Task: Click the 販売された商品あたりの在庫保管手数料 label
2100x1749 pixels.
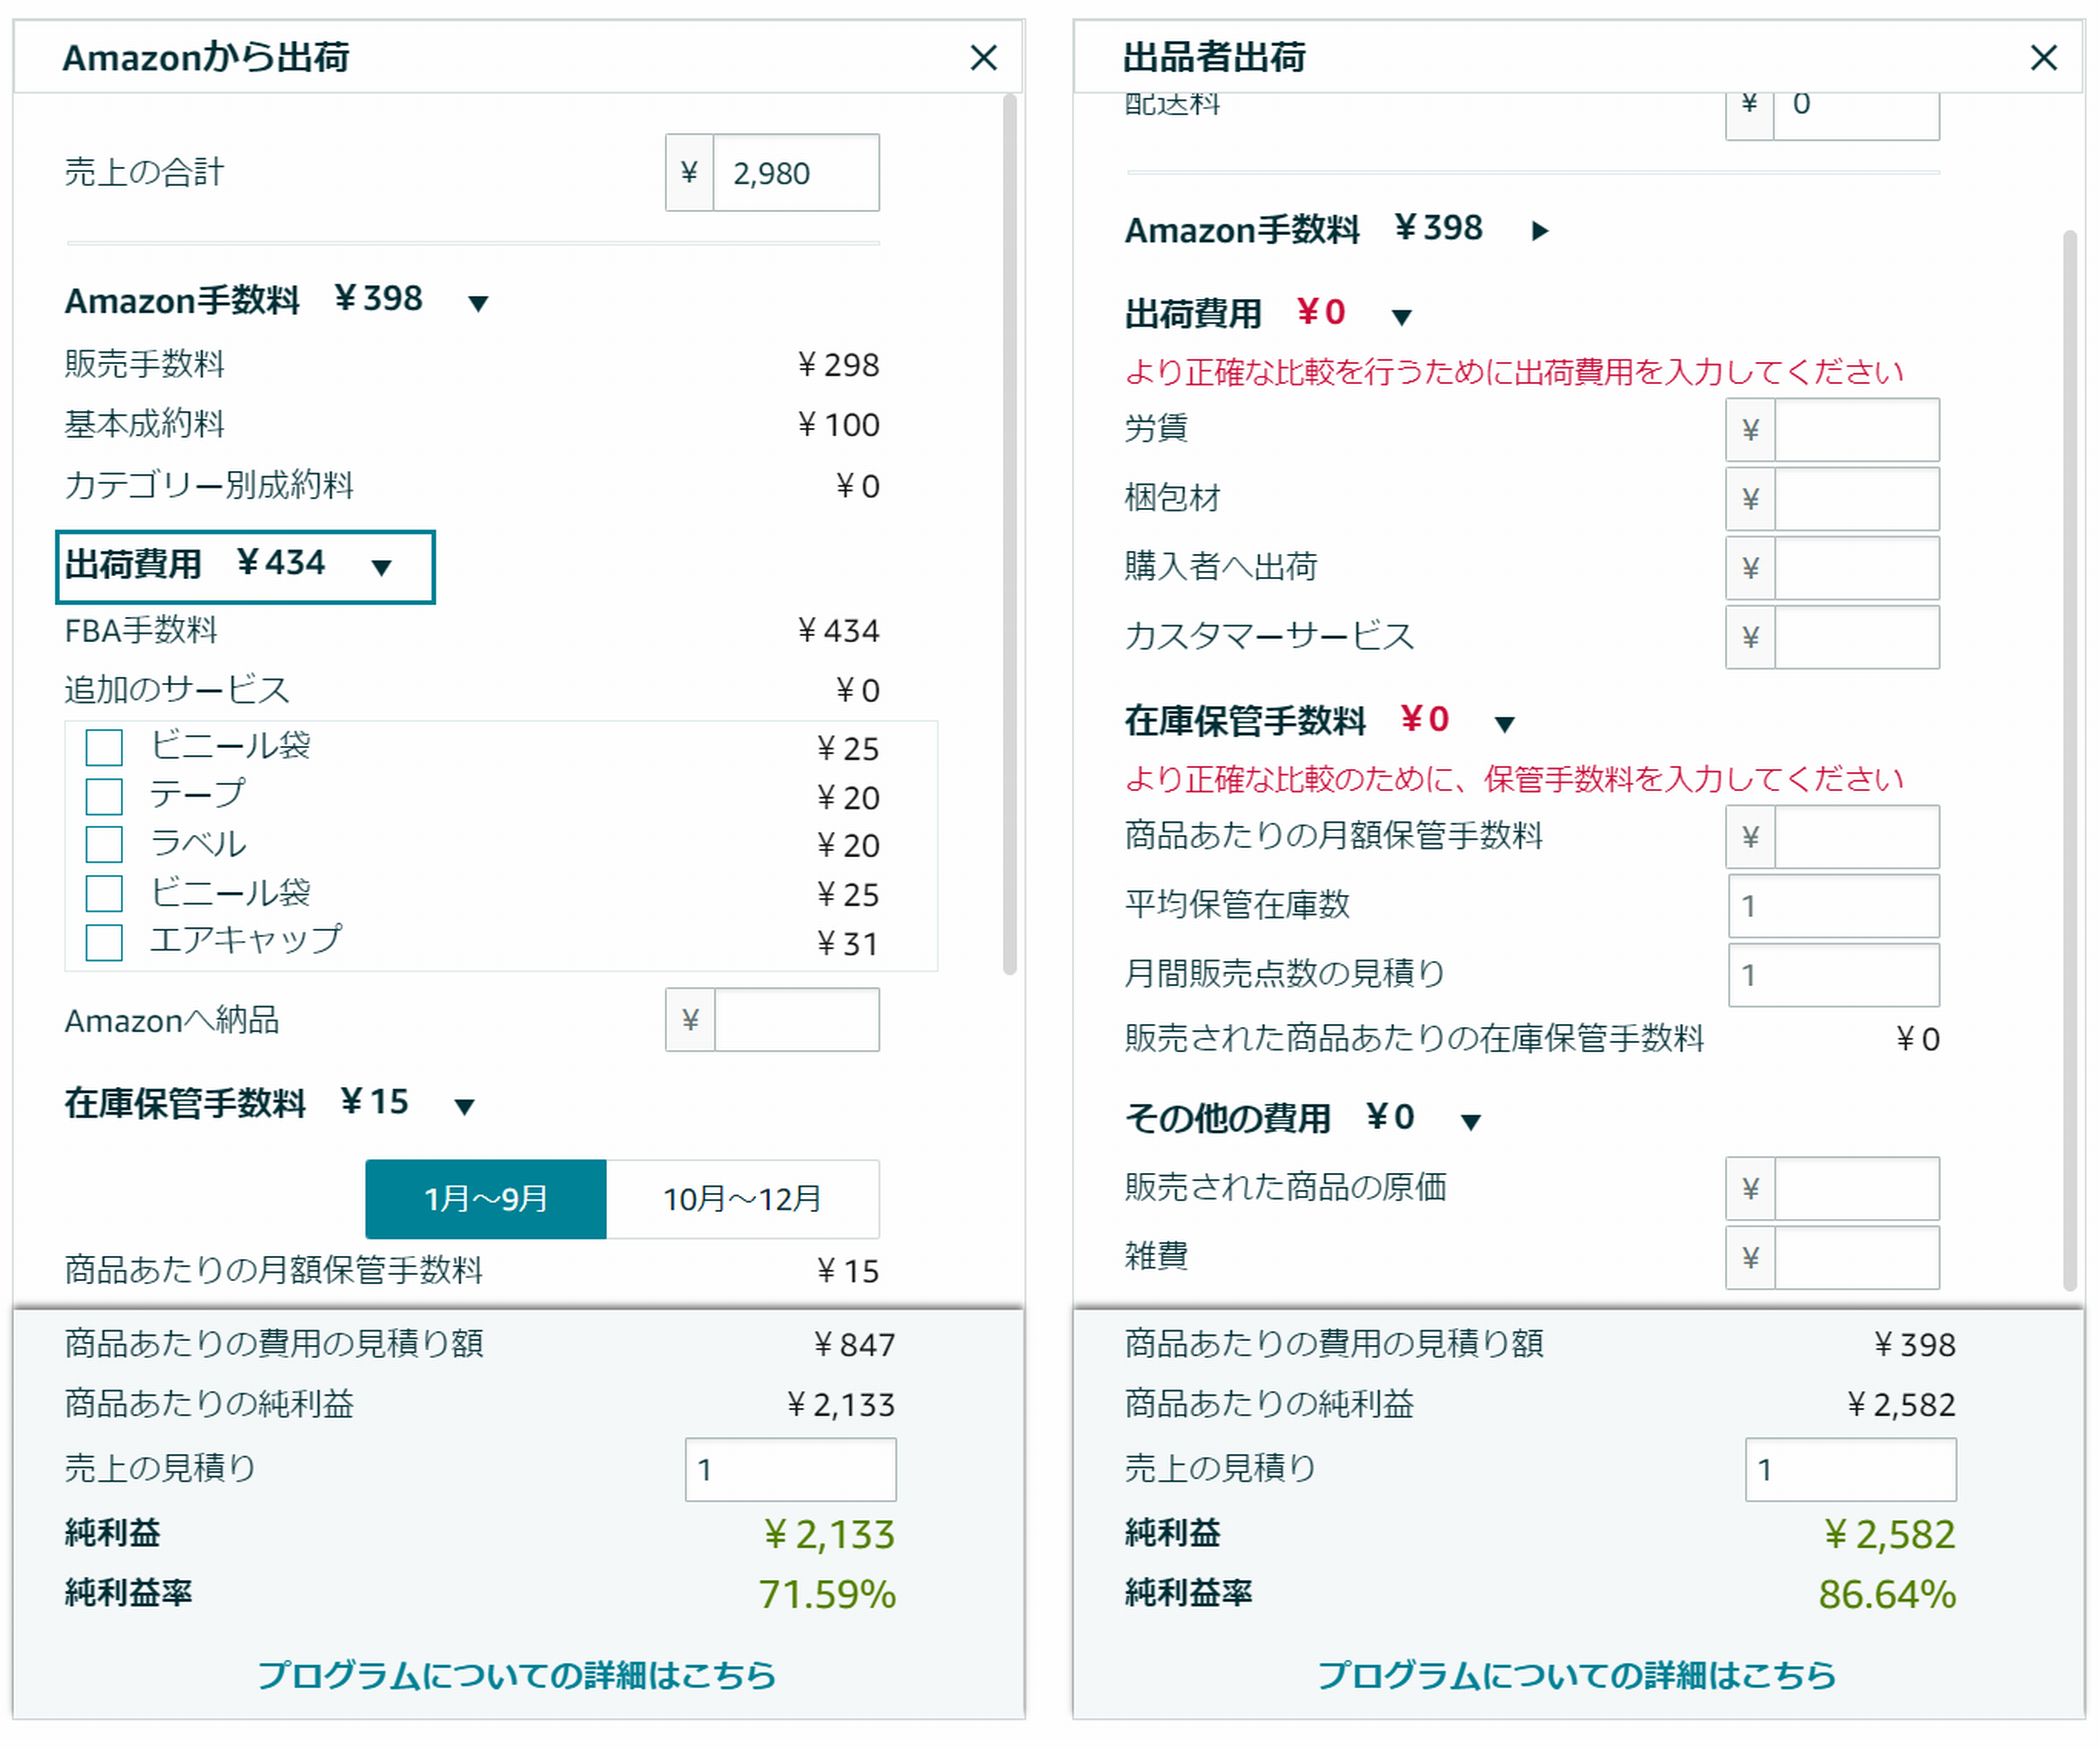Action: pos(1414,1038)
